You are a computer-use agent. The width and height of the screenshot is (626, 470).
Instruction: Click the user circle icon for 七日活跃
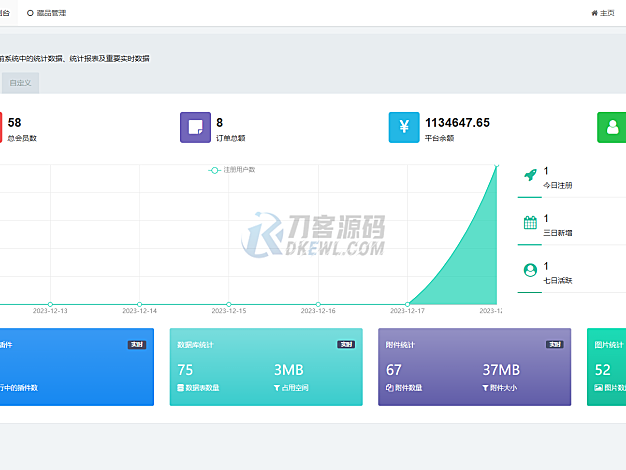530,270
